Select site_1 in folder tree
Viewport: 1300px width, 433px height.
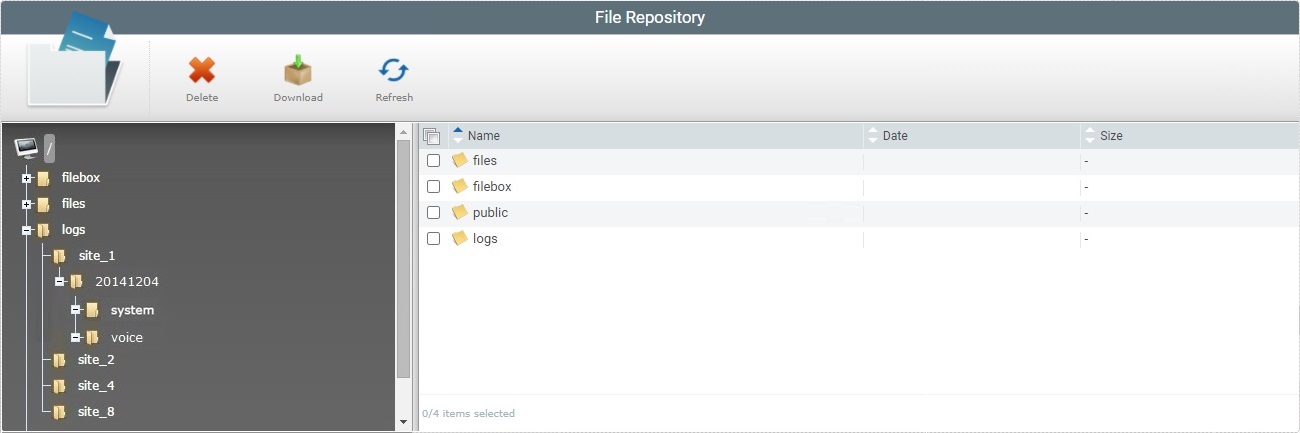coord(97,256)
